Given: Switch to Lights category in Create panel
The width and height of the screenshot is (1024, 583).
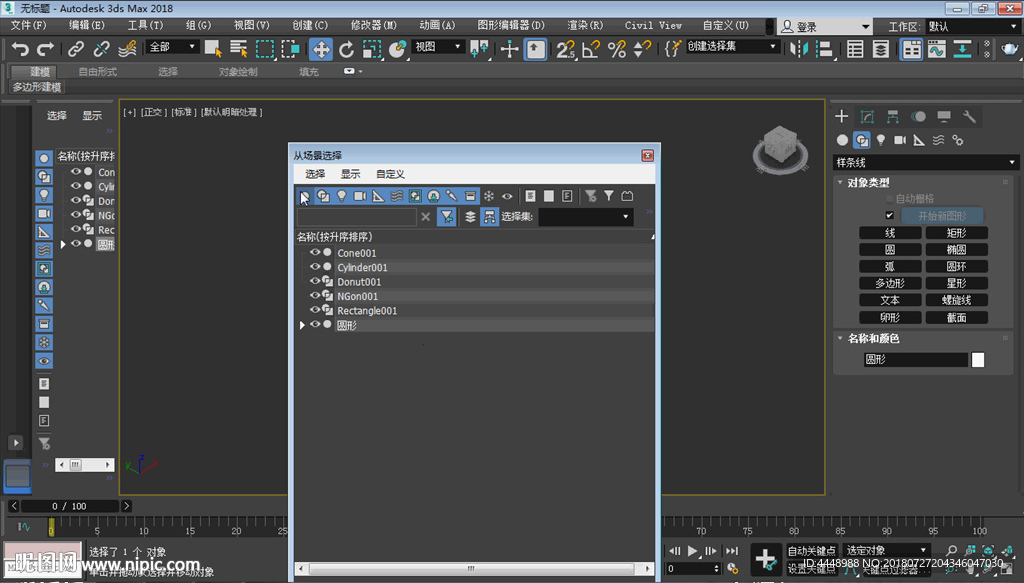Looking at the screenshot, I should point(881,140).
